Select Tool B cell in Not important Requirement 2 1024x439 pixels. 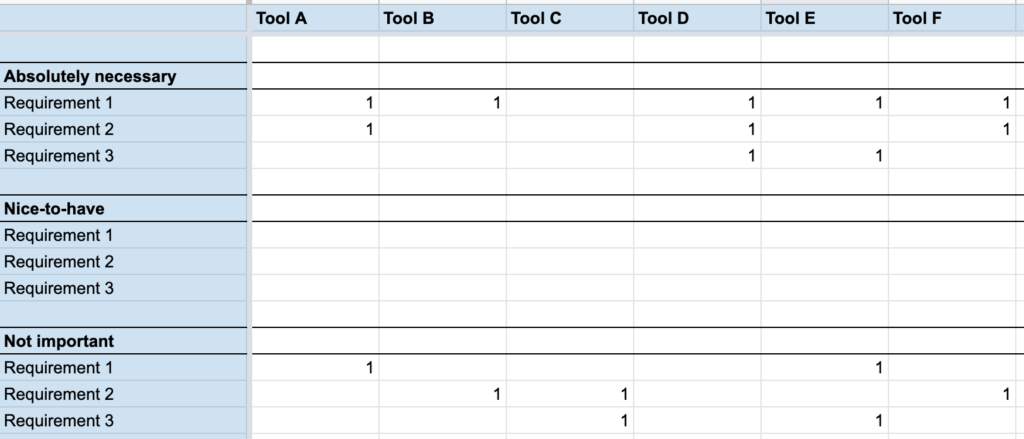443,394
